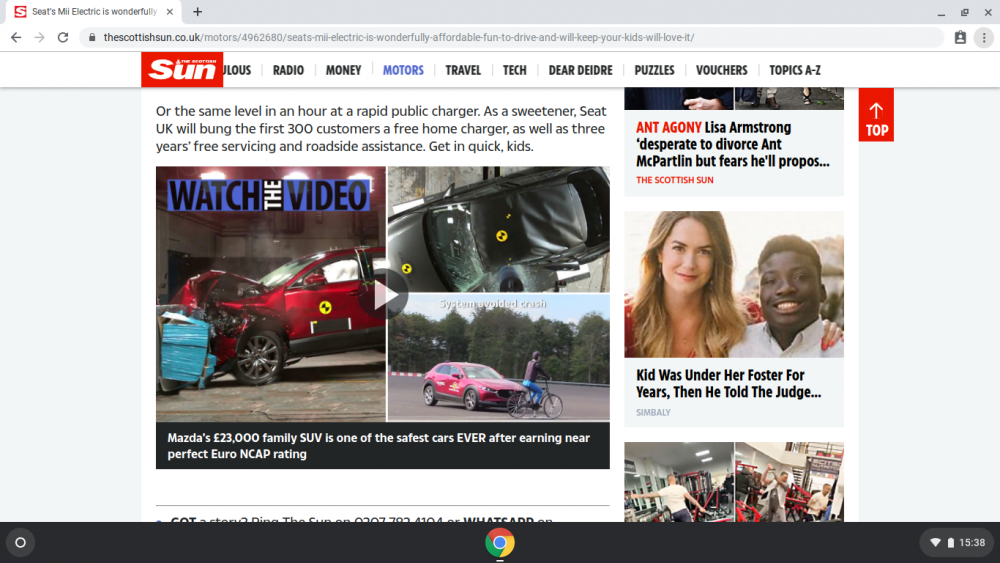
Task: Click the Wi-Fi status icon
Action: pos(935,543)
